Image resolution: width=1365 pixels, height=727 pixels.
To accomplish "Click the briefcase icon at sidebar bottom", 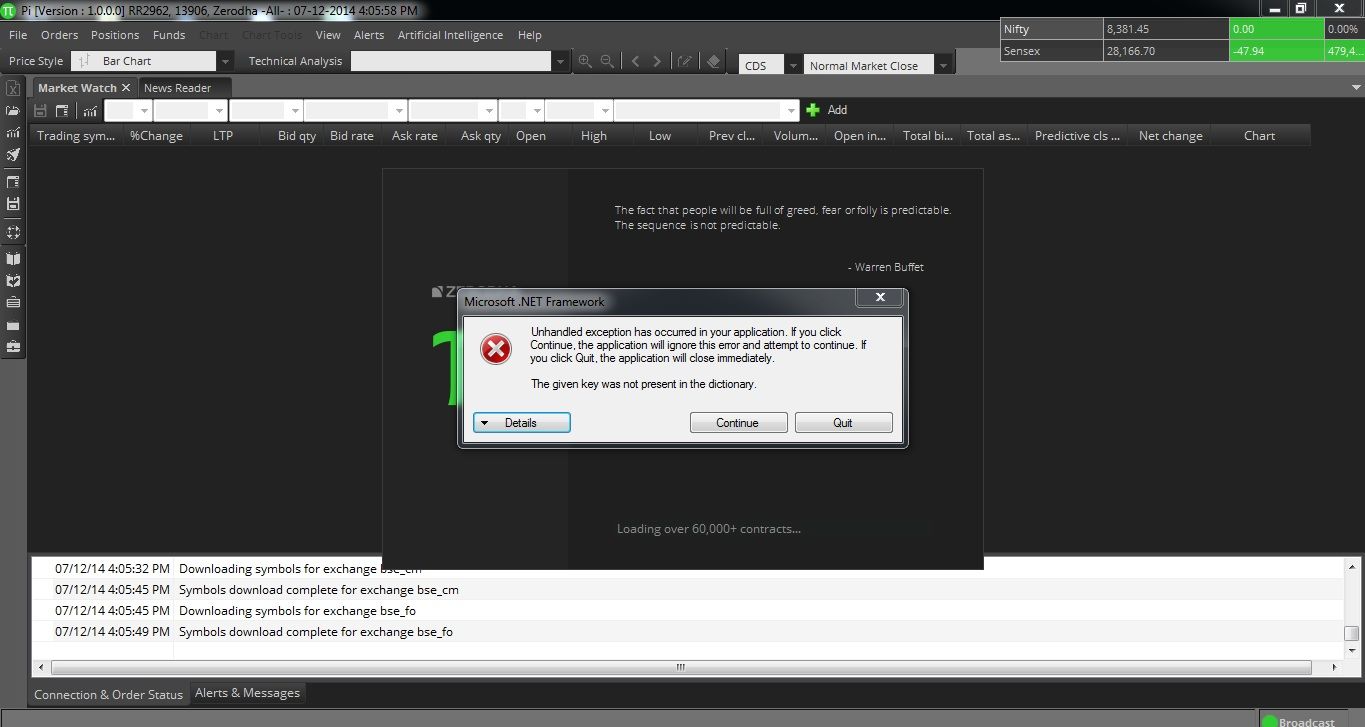I will tap(13, 347).
